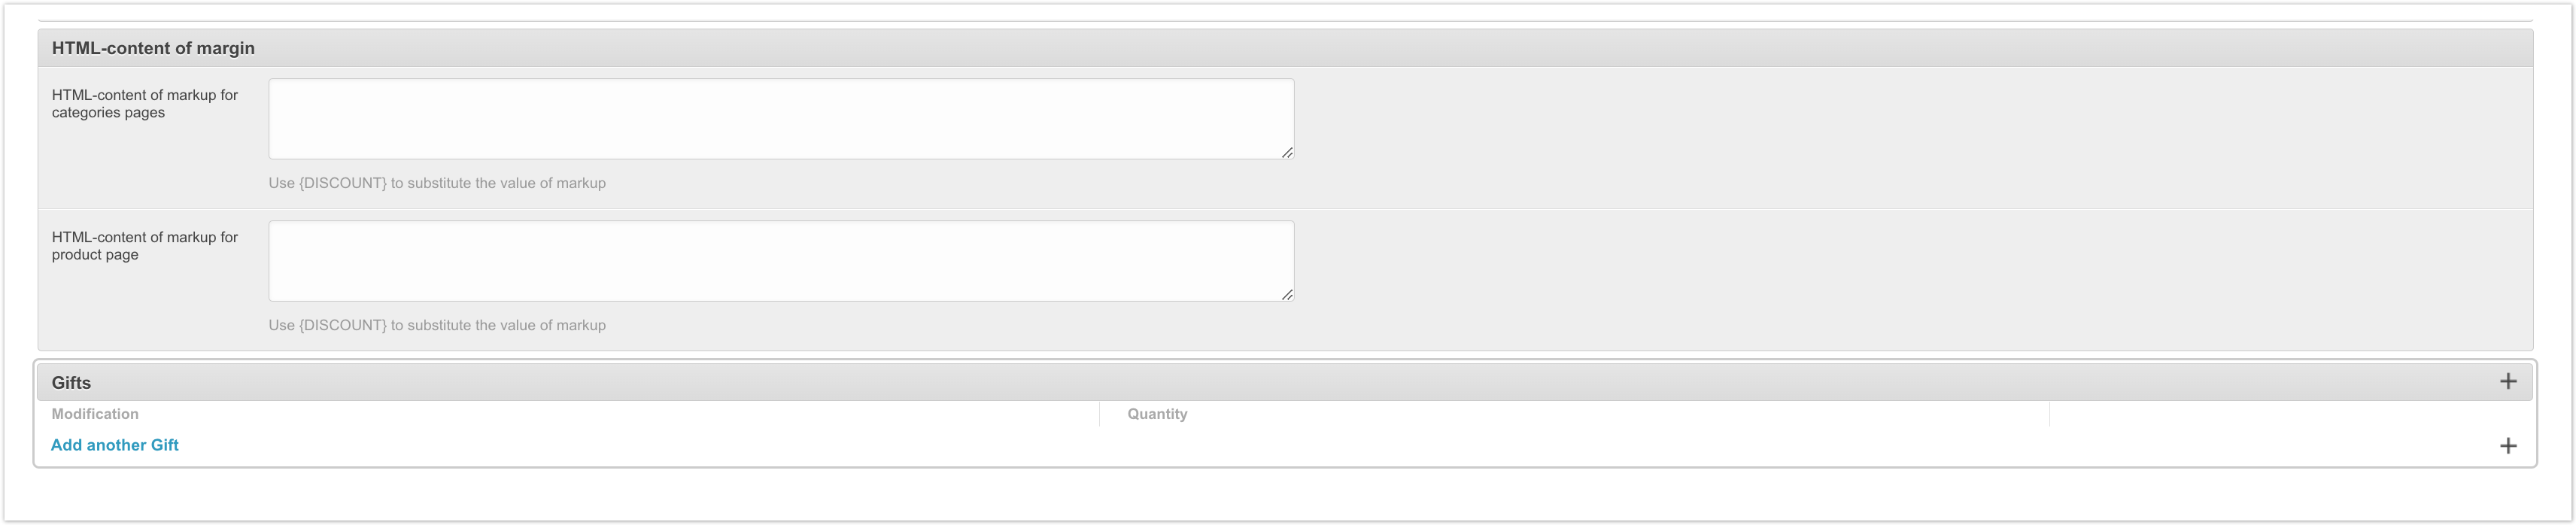2576x525 pixels.
Task: Click the DISCOUNT hint under categories pages textarea
Action: click(x=437, y=183)
